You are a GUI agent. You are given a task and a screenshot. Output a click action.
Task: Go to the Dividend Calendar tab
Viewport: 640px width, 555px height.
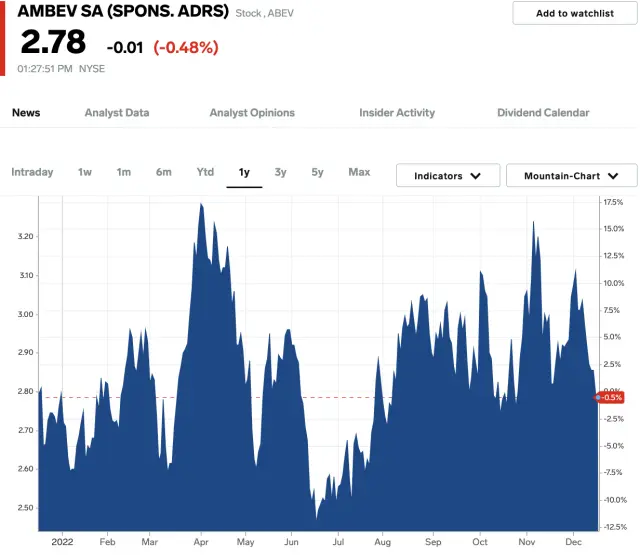click(543, 113)
